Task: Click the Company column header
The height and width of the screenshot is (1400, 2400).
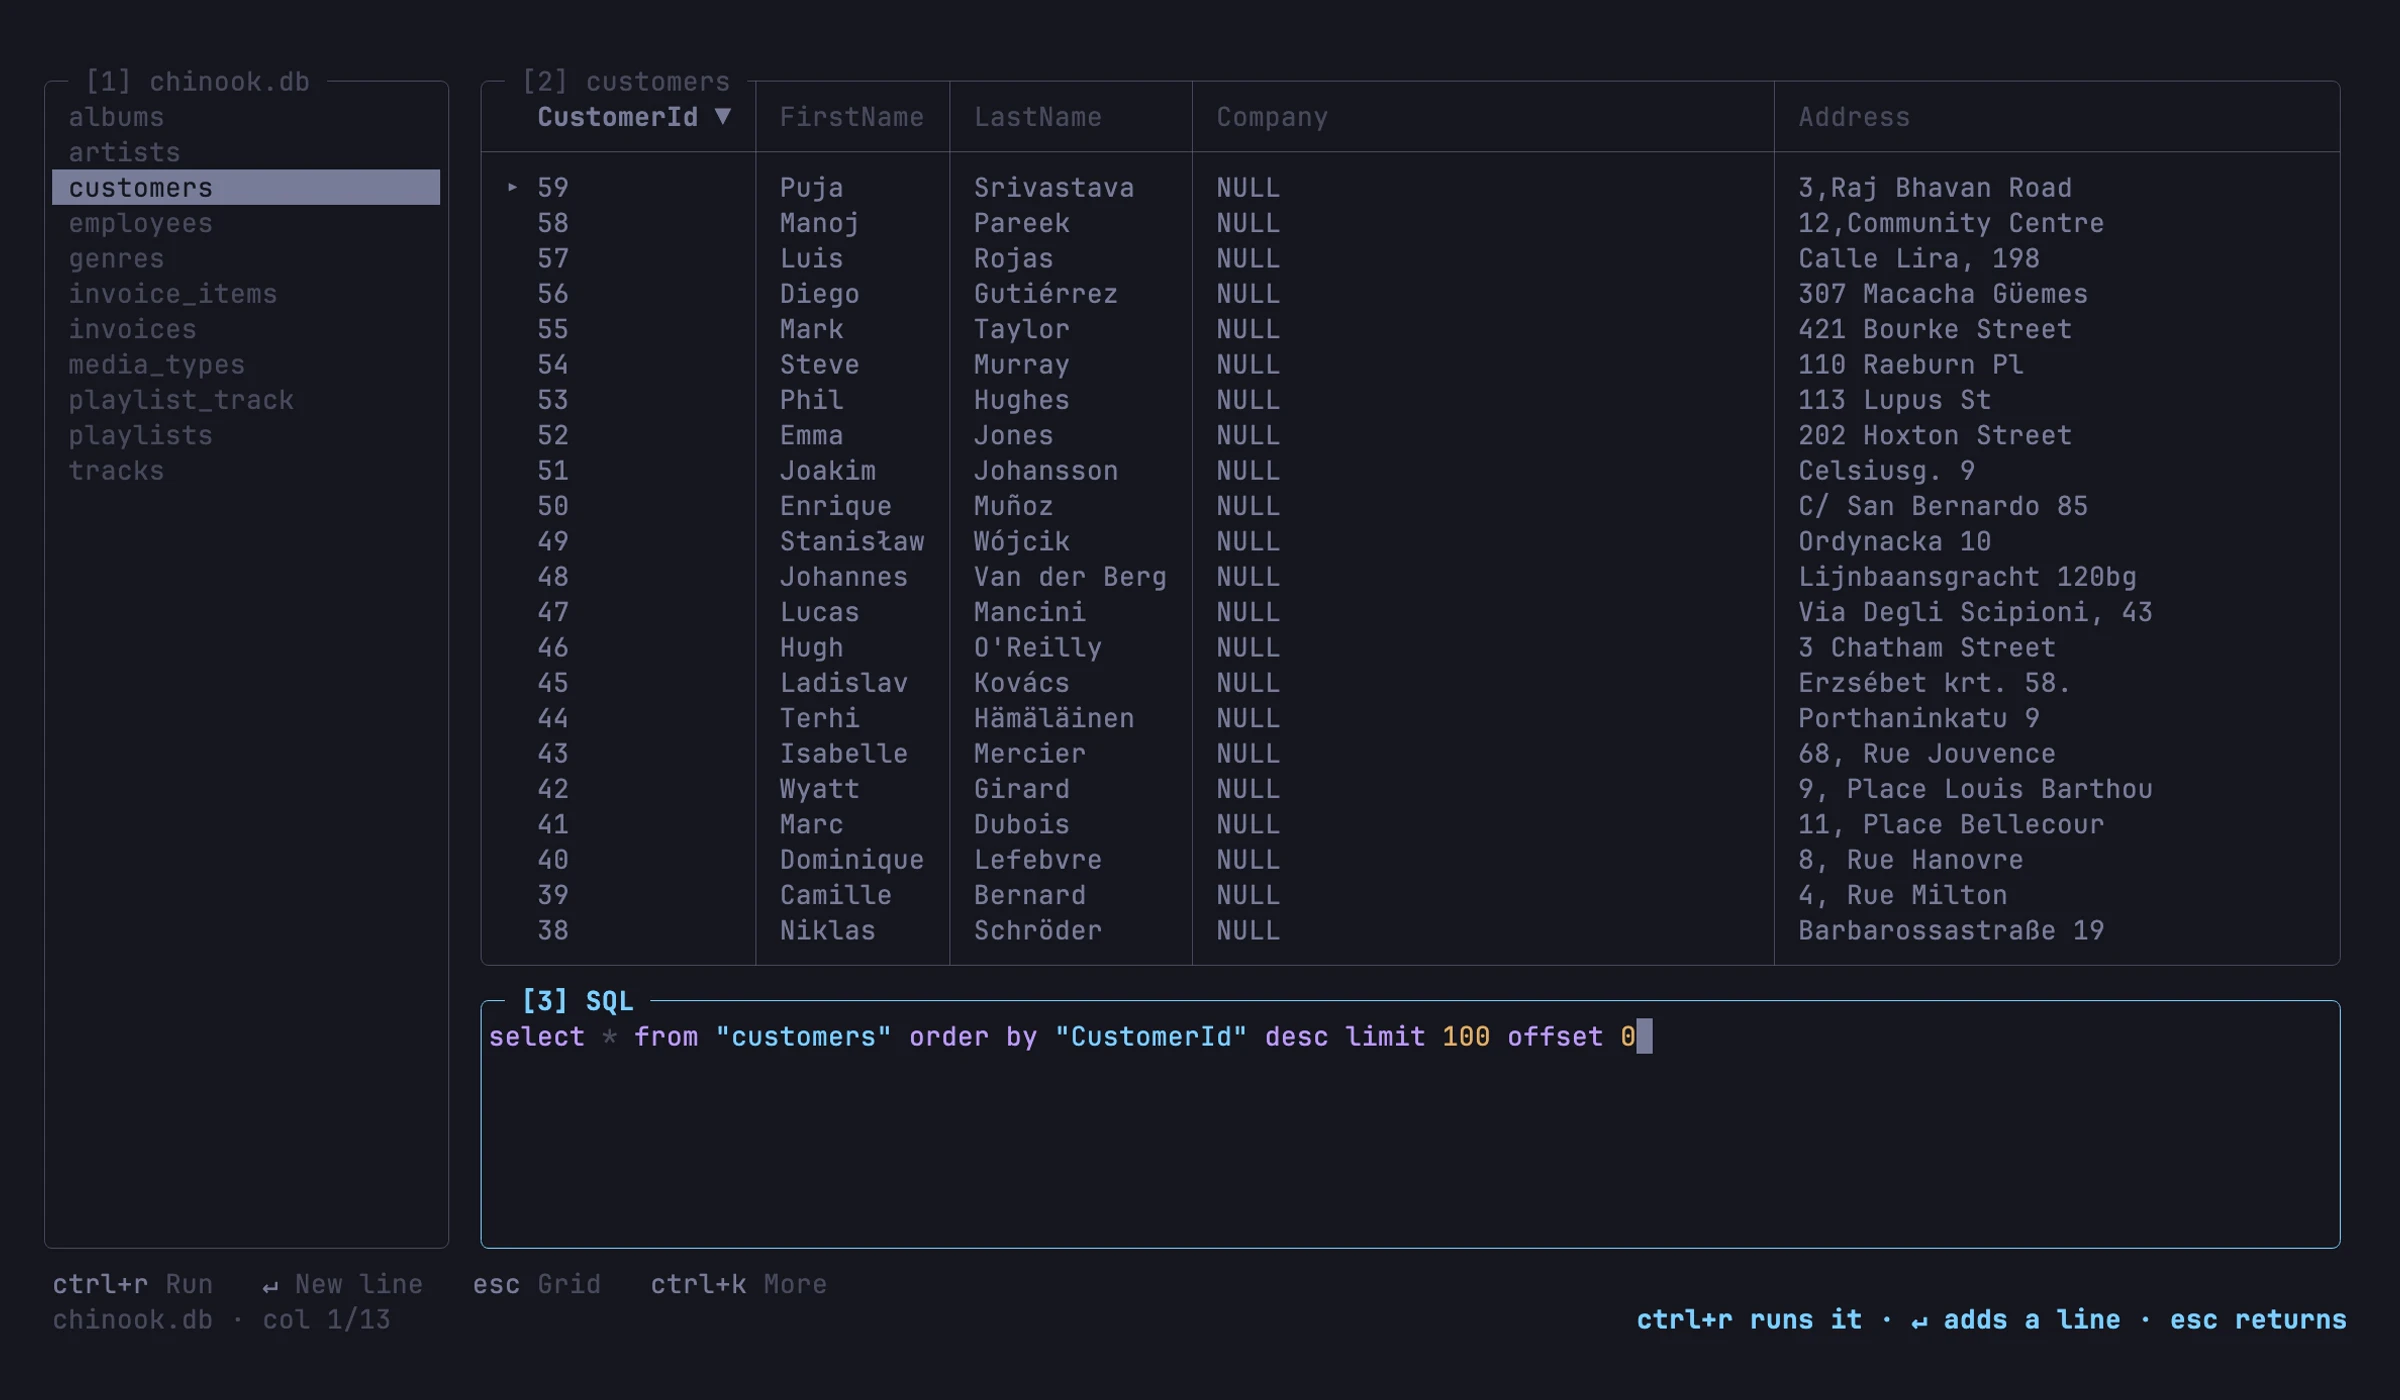Action: coord(1272,117)
